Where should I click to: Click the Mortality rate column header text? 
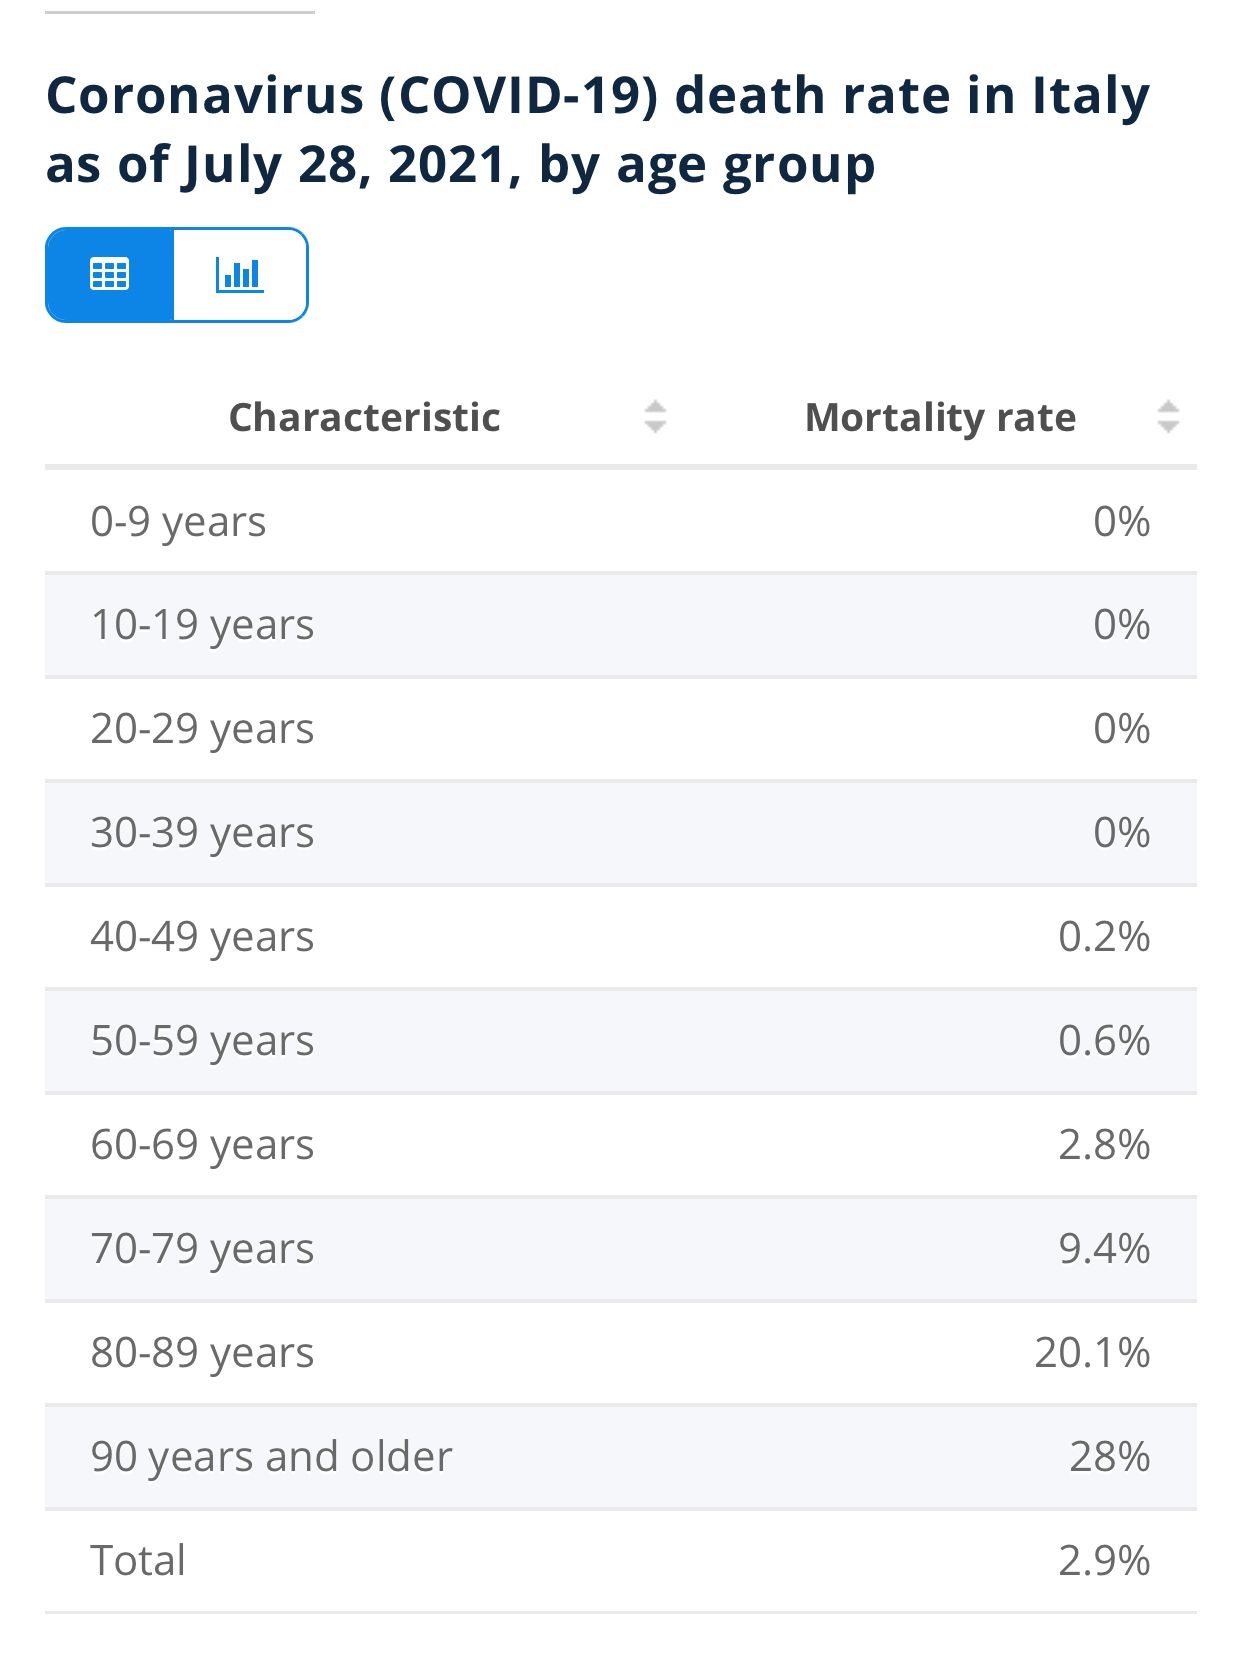tap(940, 418)
